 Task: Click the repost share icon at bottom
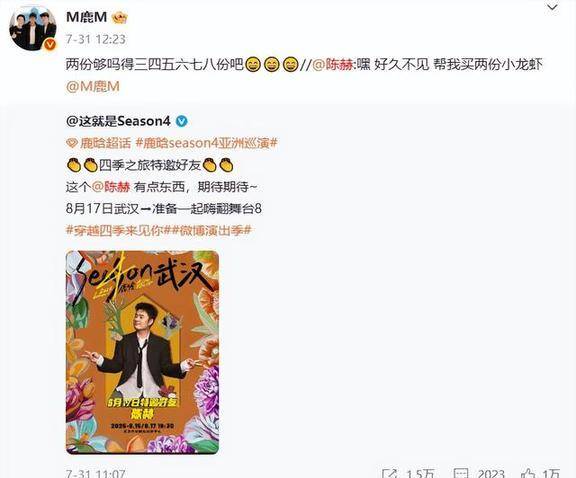click(x=390, y=472)
